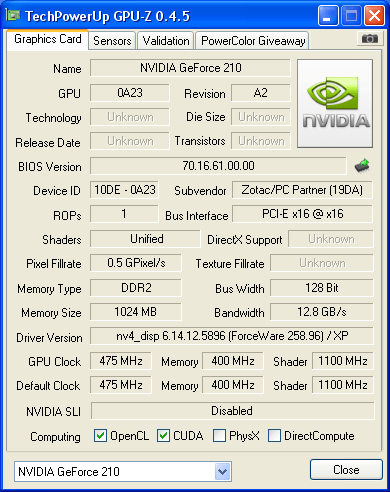390x492 pixels.
Task: Click the Pixel Fillrate field 0.5 GPixel/s
Action: (136, 263)
